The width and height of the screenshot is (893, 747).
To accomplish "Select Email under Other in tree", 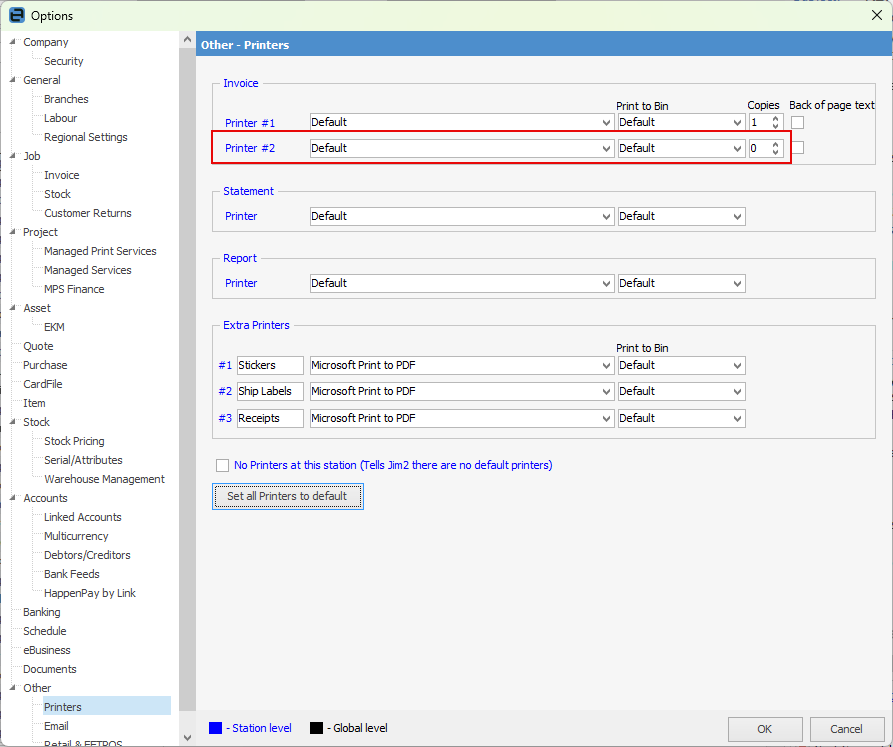I will tap(56, 726).
